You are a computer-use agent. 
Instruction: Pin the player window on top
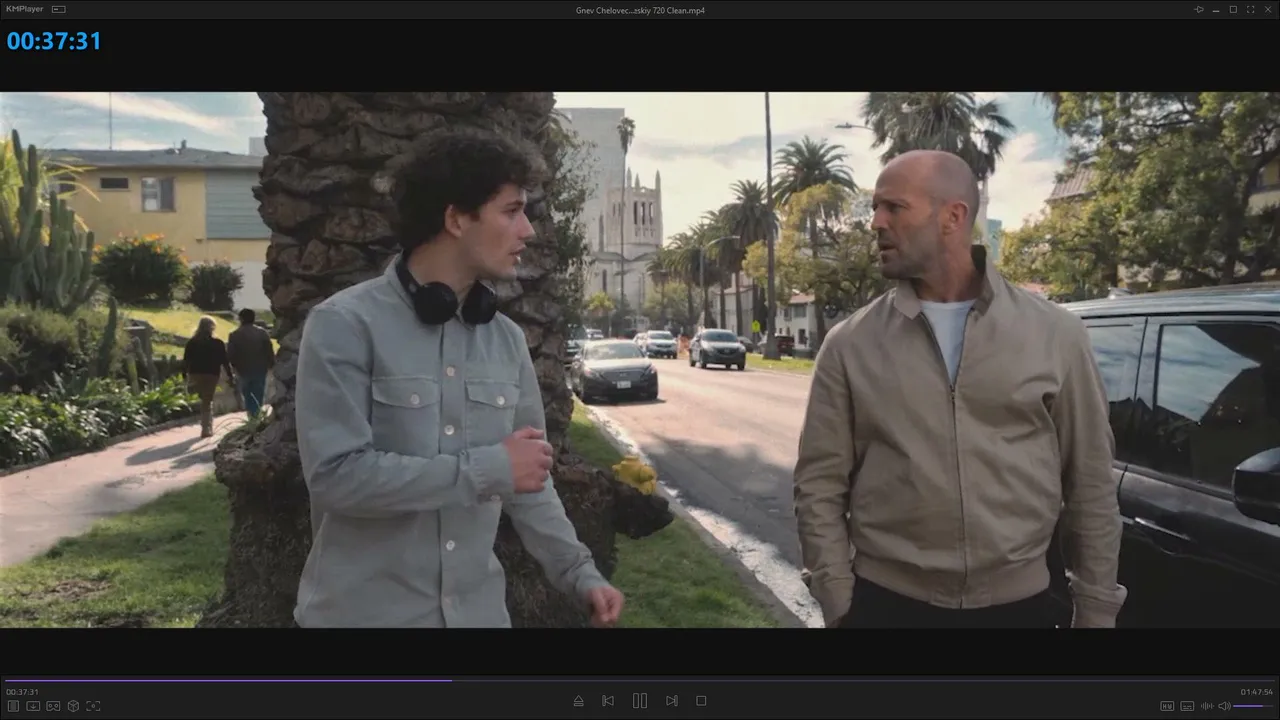pyautogui.click(x=1199, y=9)
